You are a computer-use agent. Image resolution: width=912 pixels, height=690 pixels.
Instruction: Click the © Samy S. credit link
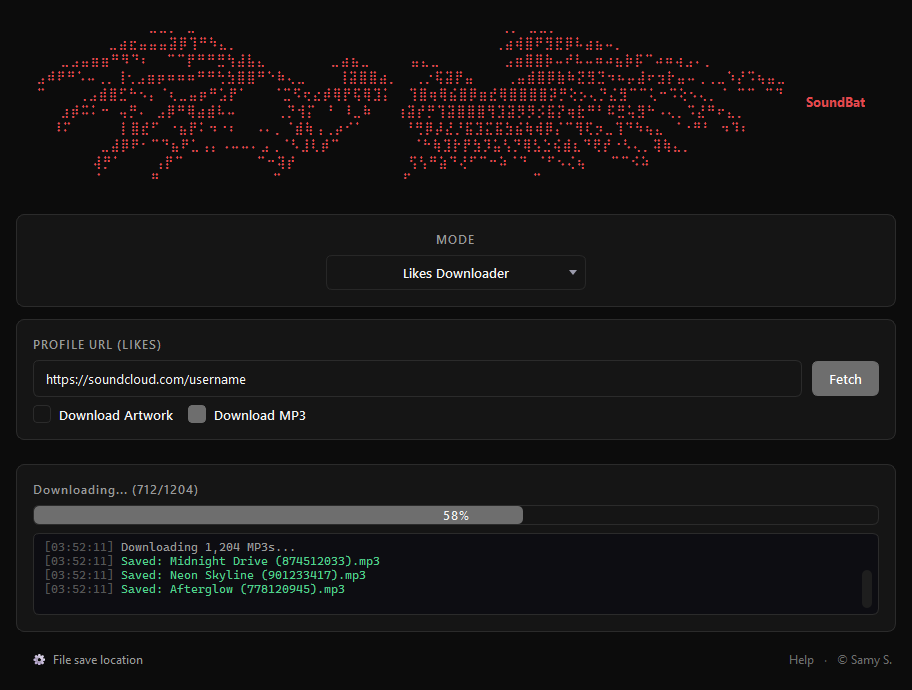click(x=864, y=660)
